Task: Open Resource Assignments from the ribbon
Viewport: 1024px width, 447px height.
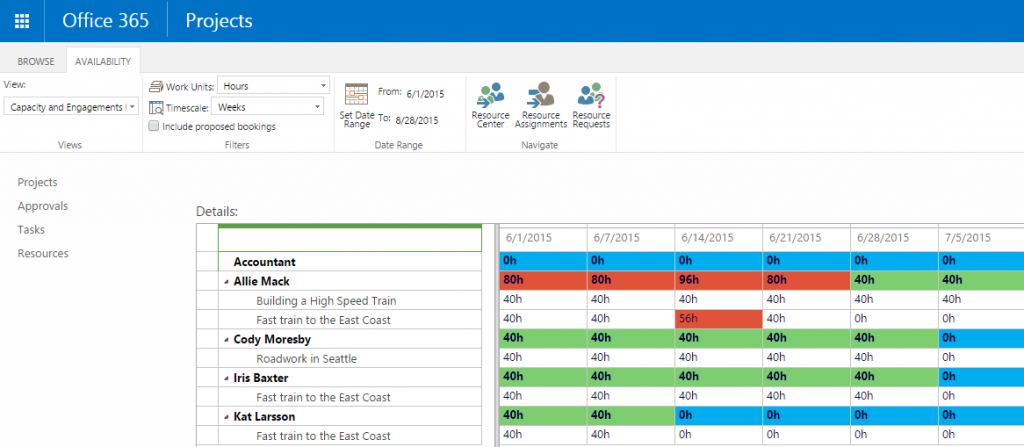Action: click(541, 96)
